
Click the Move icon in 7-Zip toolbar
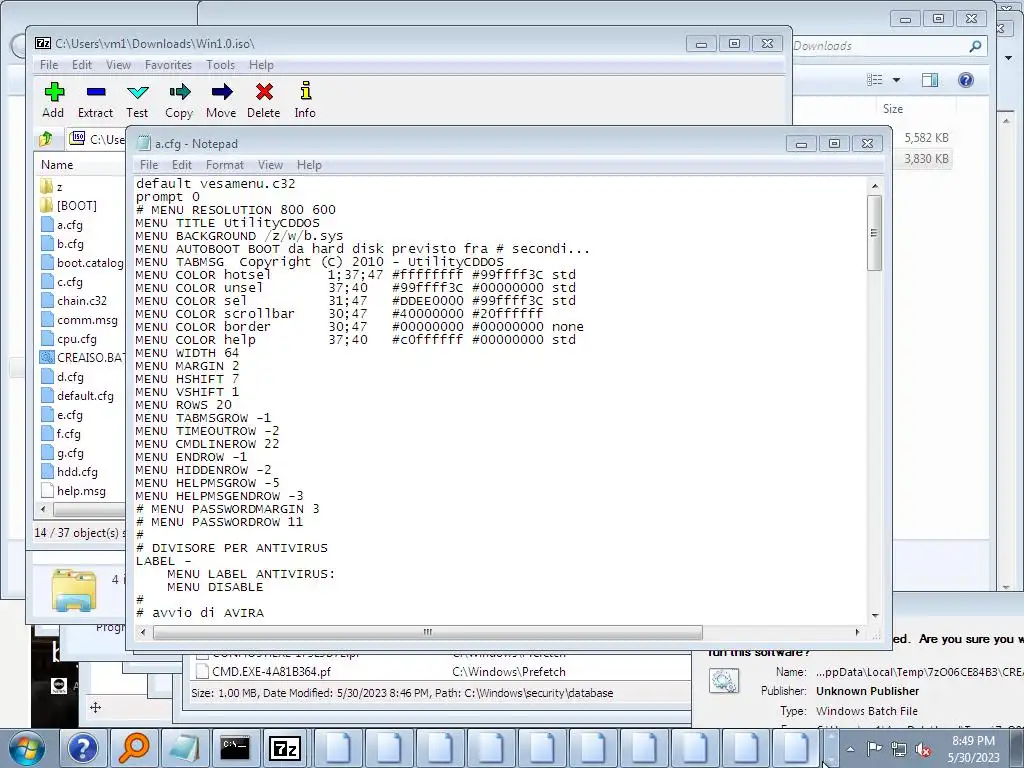[221, 100]
